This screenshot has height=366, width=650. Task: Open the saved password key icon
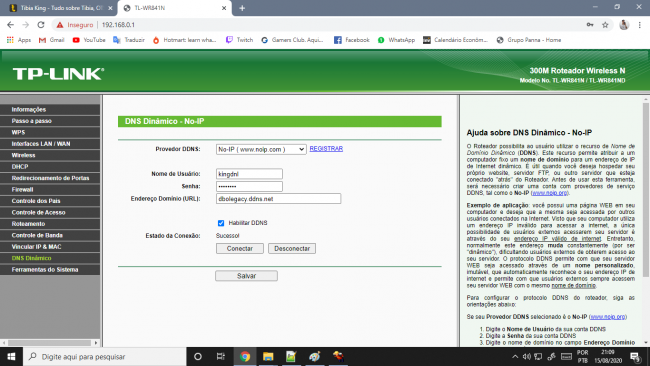click(x=590, y=25)
